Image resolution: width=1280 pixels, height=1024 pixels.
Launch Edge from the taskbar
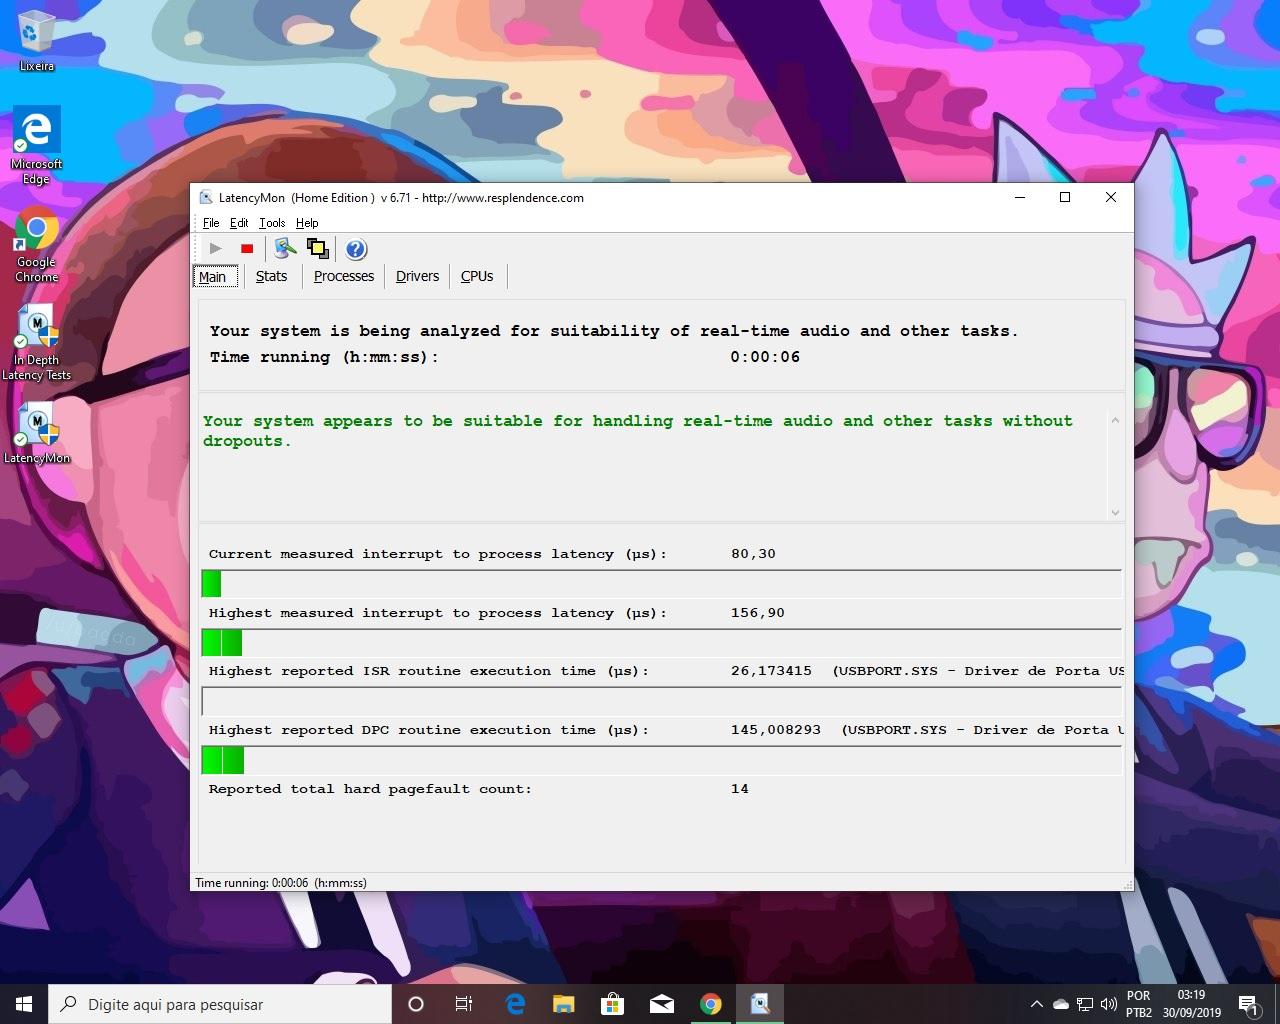(515, 1004)
